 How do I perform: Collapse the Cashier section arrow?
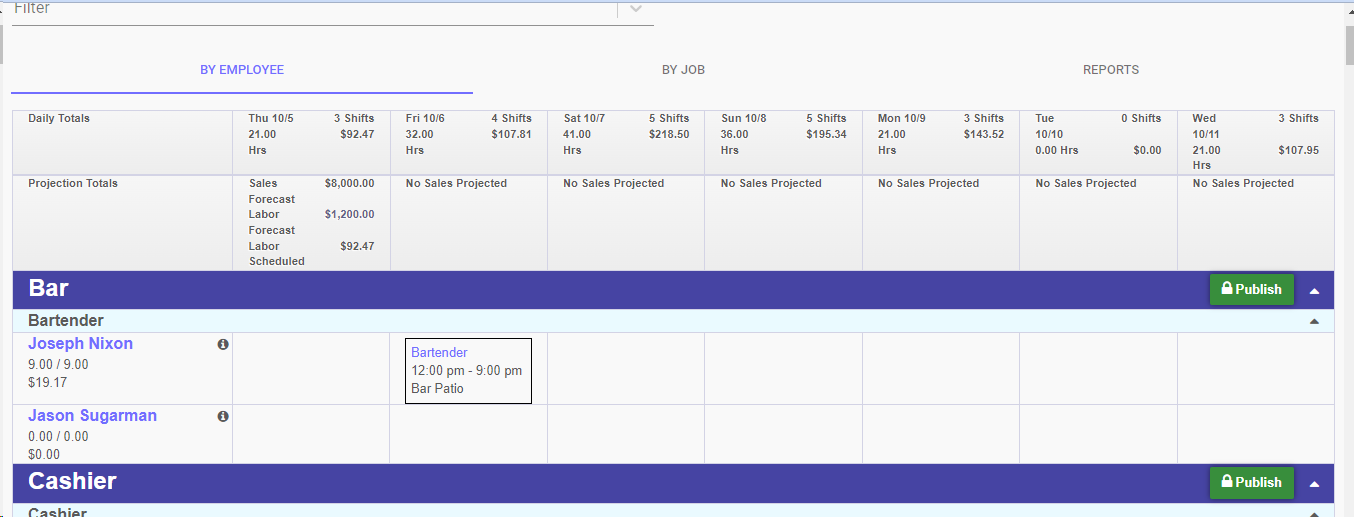pyautogui.click(x=1315, y=484)
